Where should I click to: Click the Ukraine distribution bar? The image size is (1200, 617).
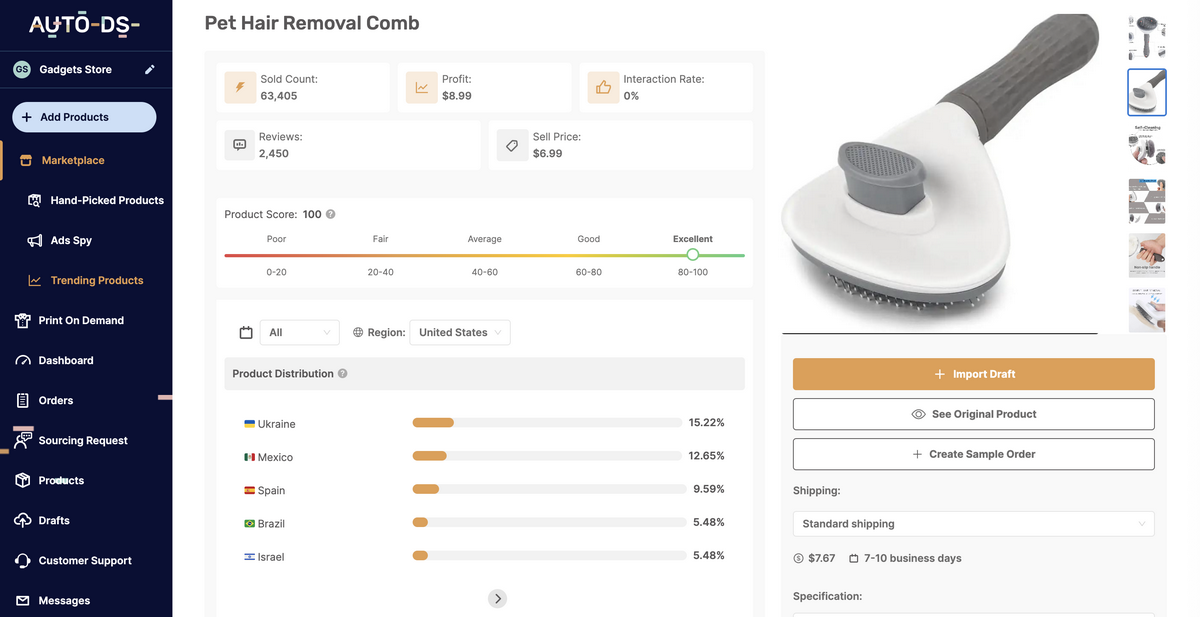pyautogui.click(x=547, y=423)
